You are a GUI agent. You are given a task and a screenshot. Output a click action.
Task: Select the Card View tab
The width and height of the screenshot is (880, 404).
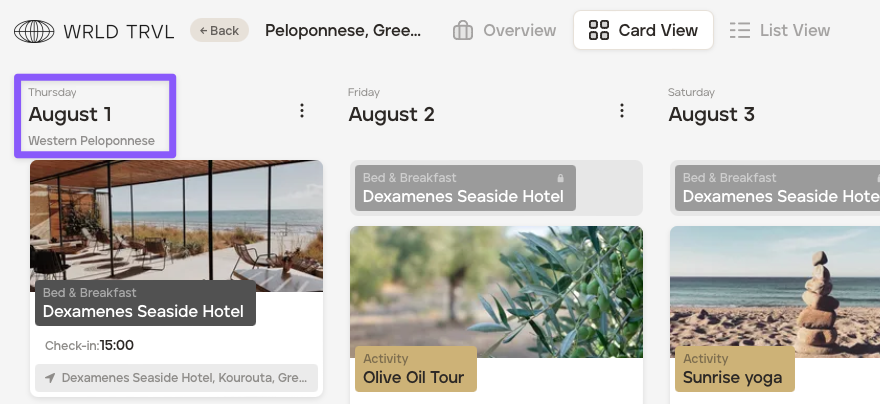(x=643, y=30)
